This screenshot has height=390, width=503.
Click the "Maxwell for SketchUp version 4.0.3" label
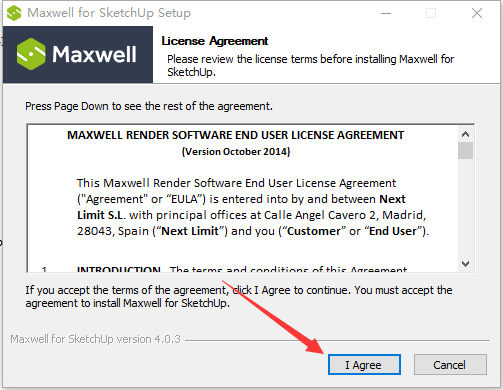click(95, 339)
